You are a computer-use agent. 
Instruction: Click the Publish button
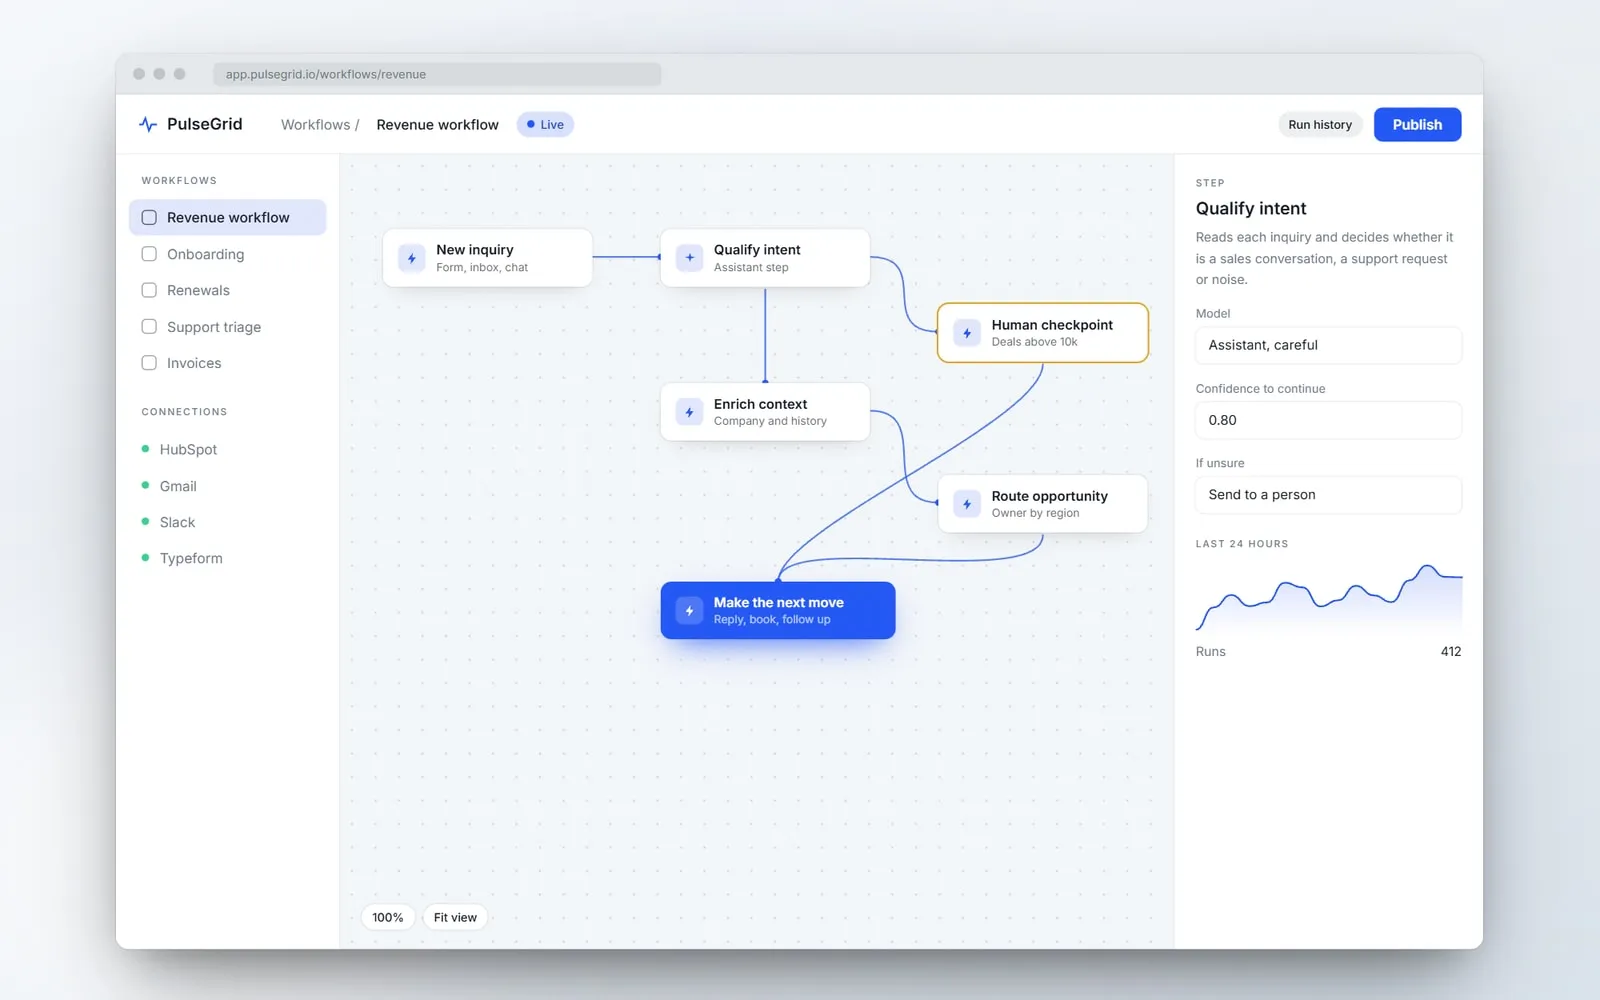point(1417,124)
